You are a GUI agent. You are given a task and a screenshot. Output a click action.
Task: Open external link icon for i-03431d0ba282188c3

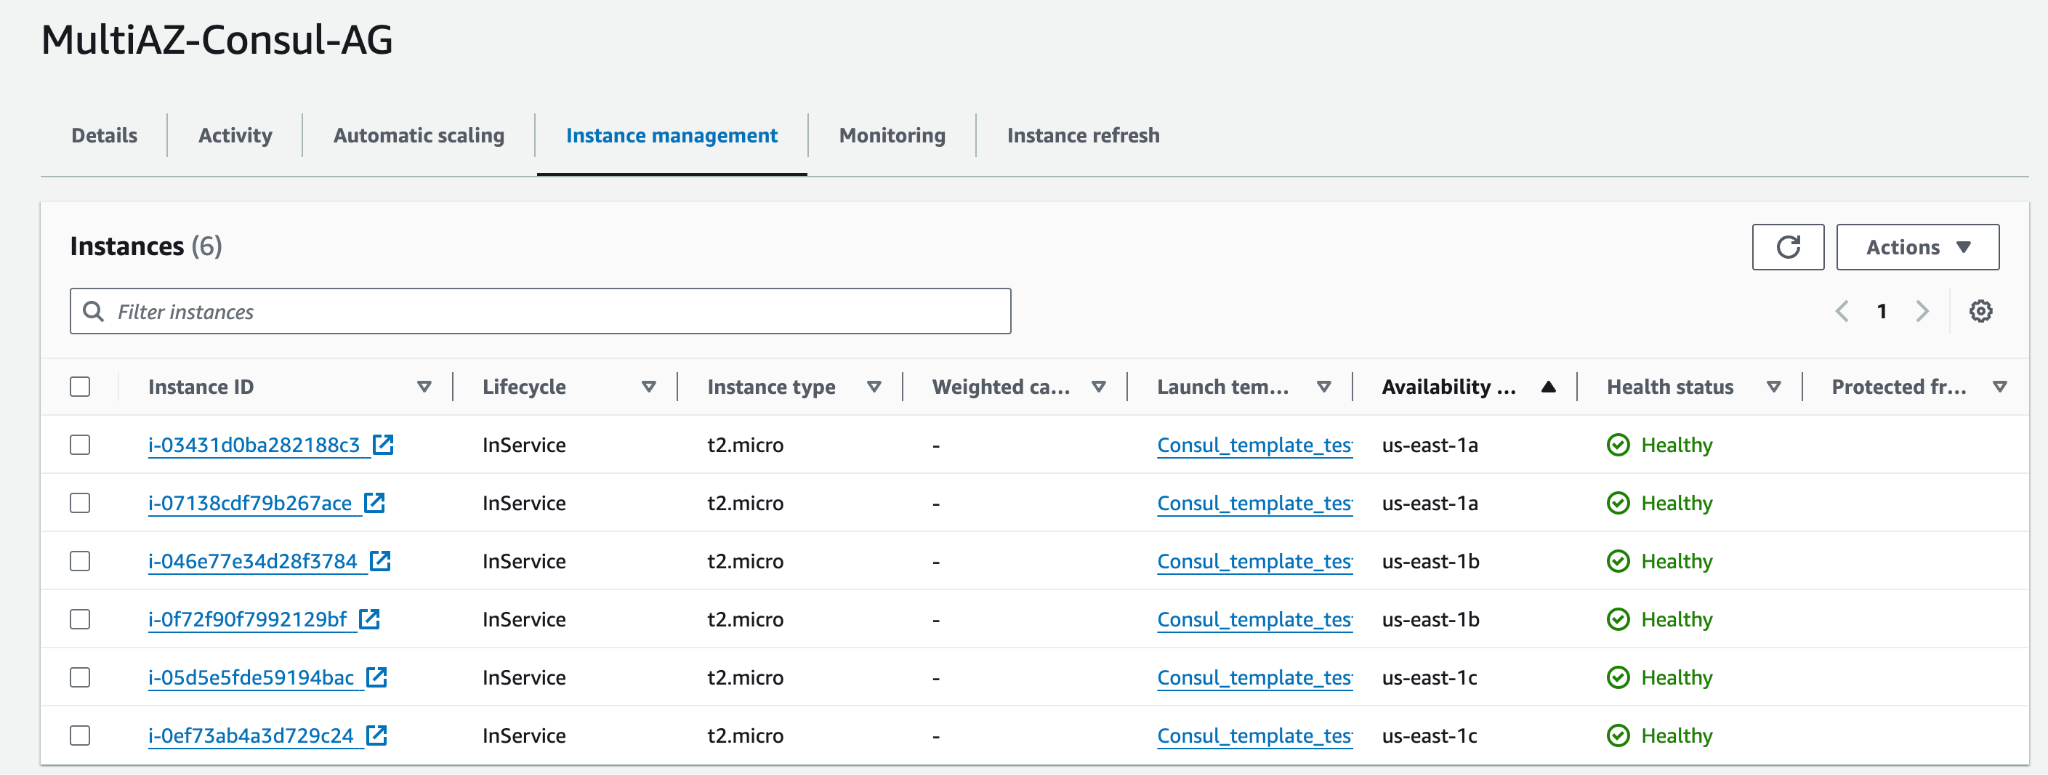click(383, 445)
